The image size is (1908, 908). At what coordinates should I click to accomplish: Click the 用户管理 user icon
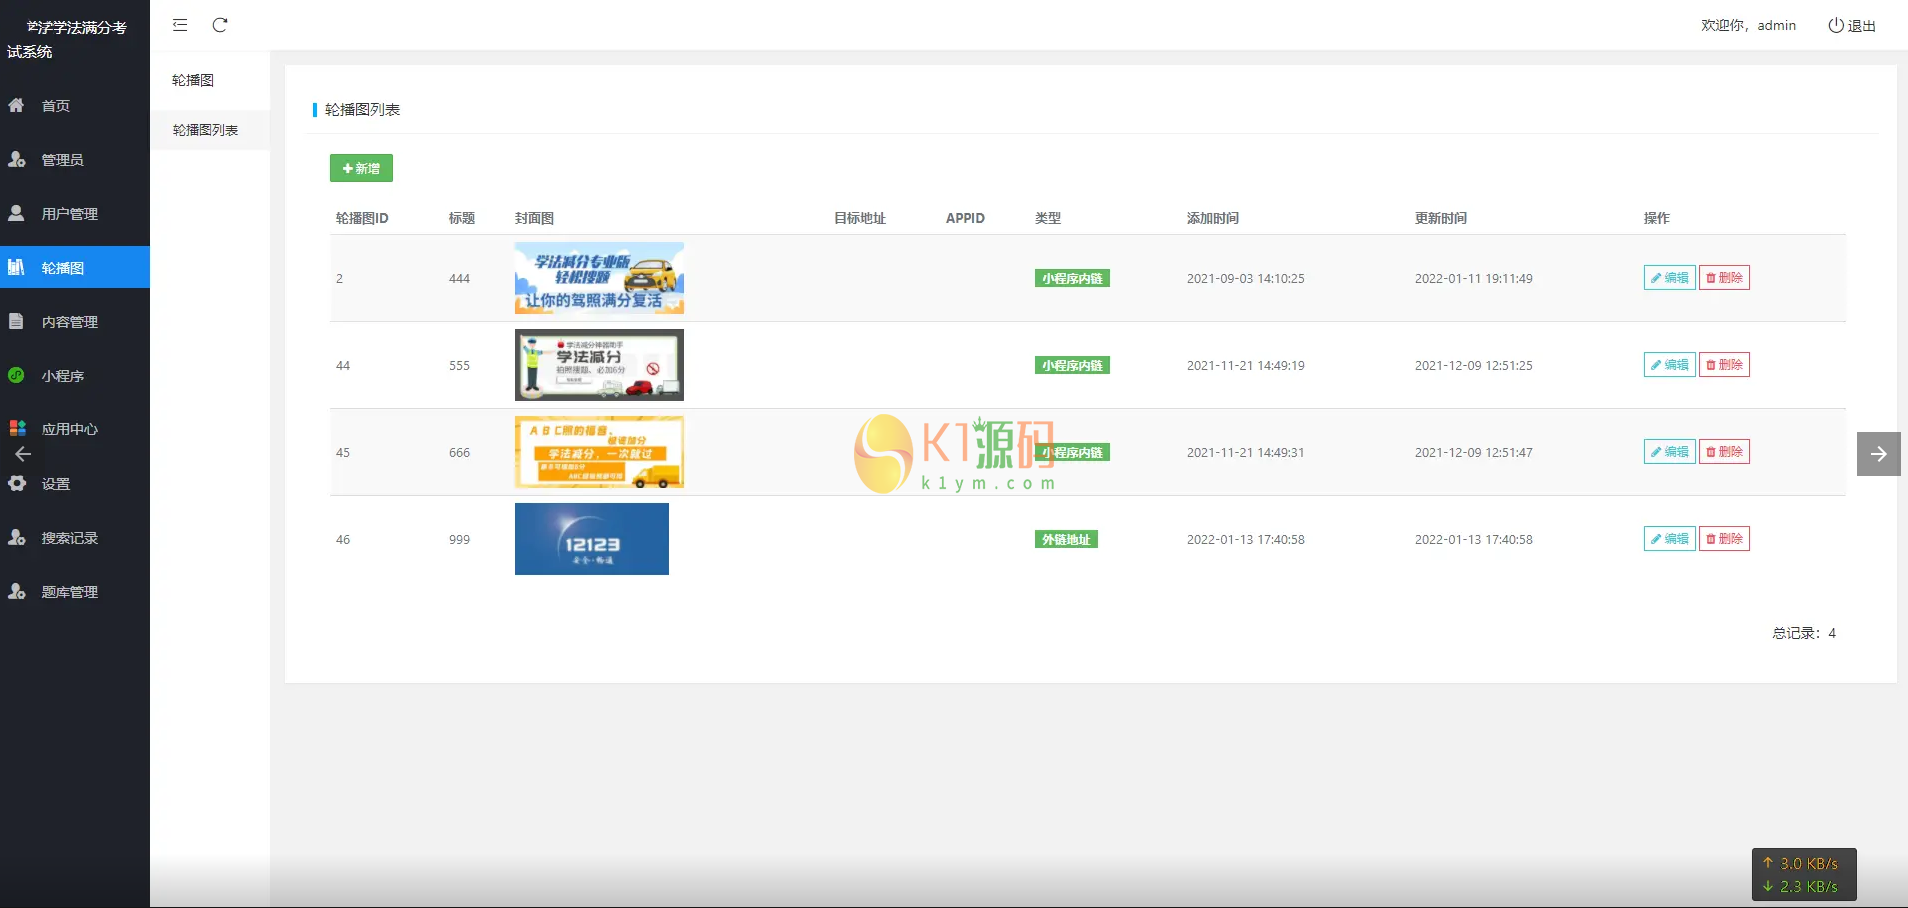pos(16,213)
